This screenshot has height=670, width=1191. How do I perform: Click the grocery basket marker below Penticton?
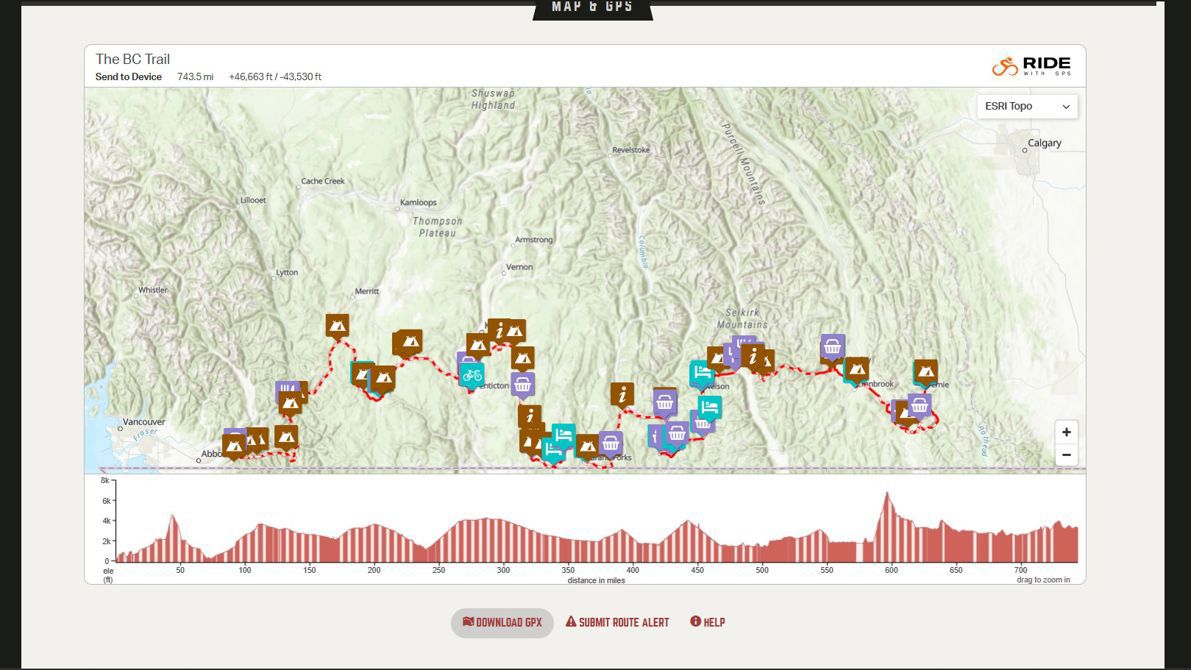pyautogui.click(x=522, y=384)
